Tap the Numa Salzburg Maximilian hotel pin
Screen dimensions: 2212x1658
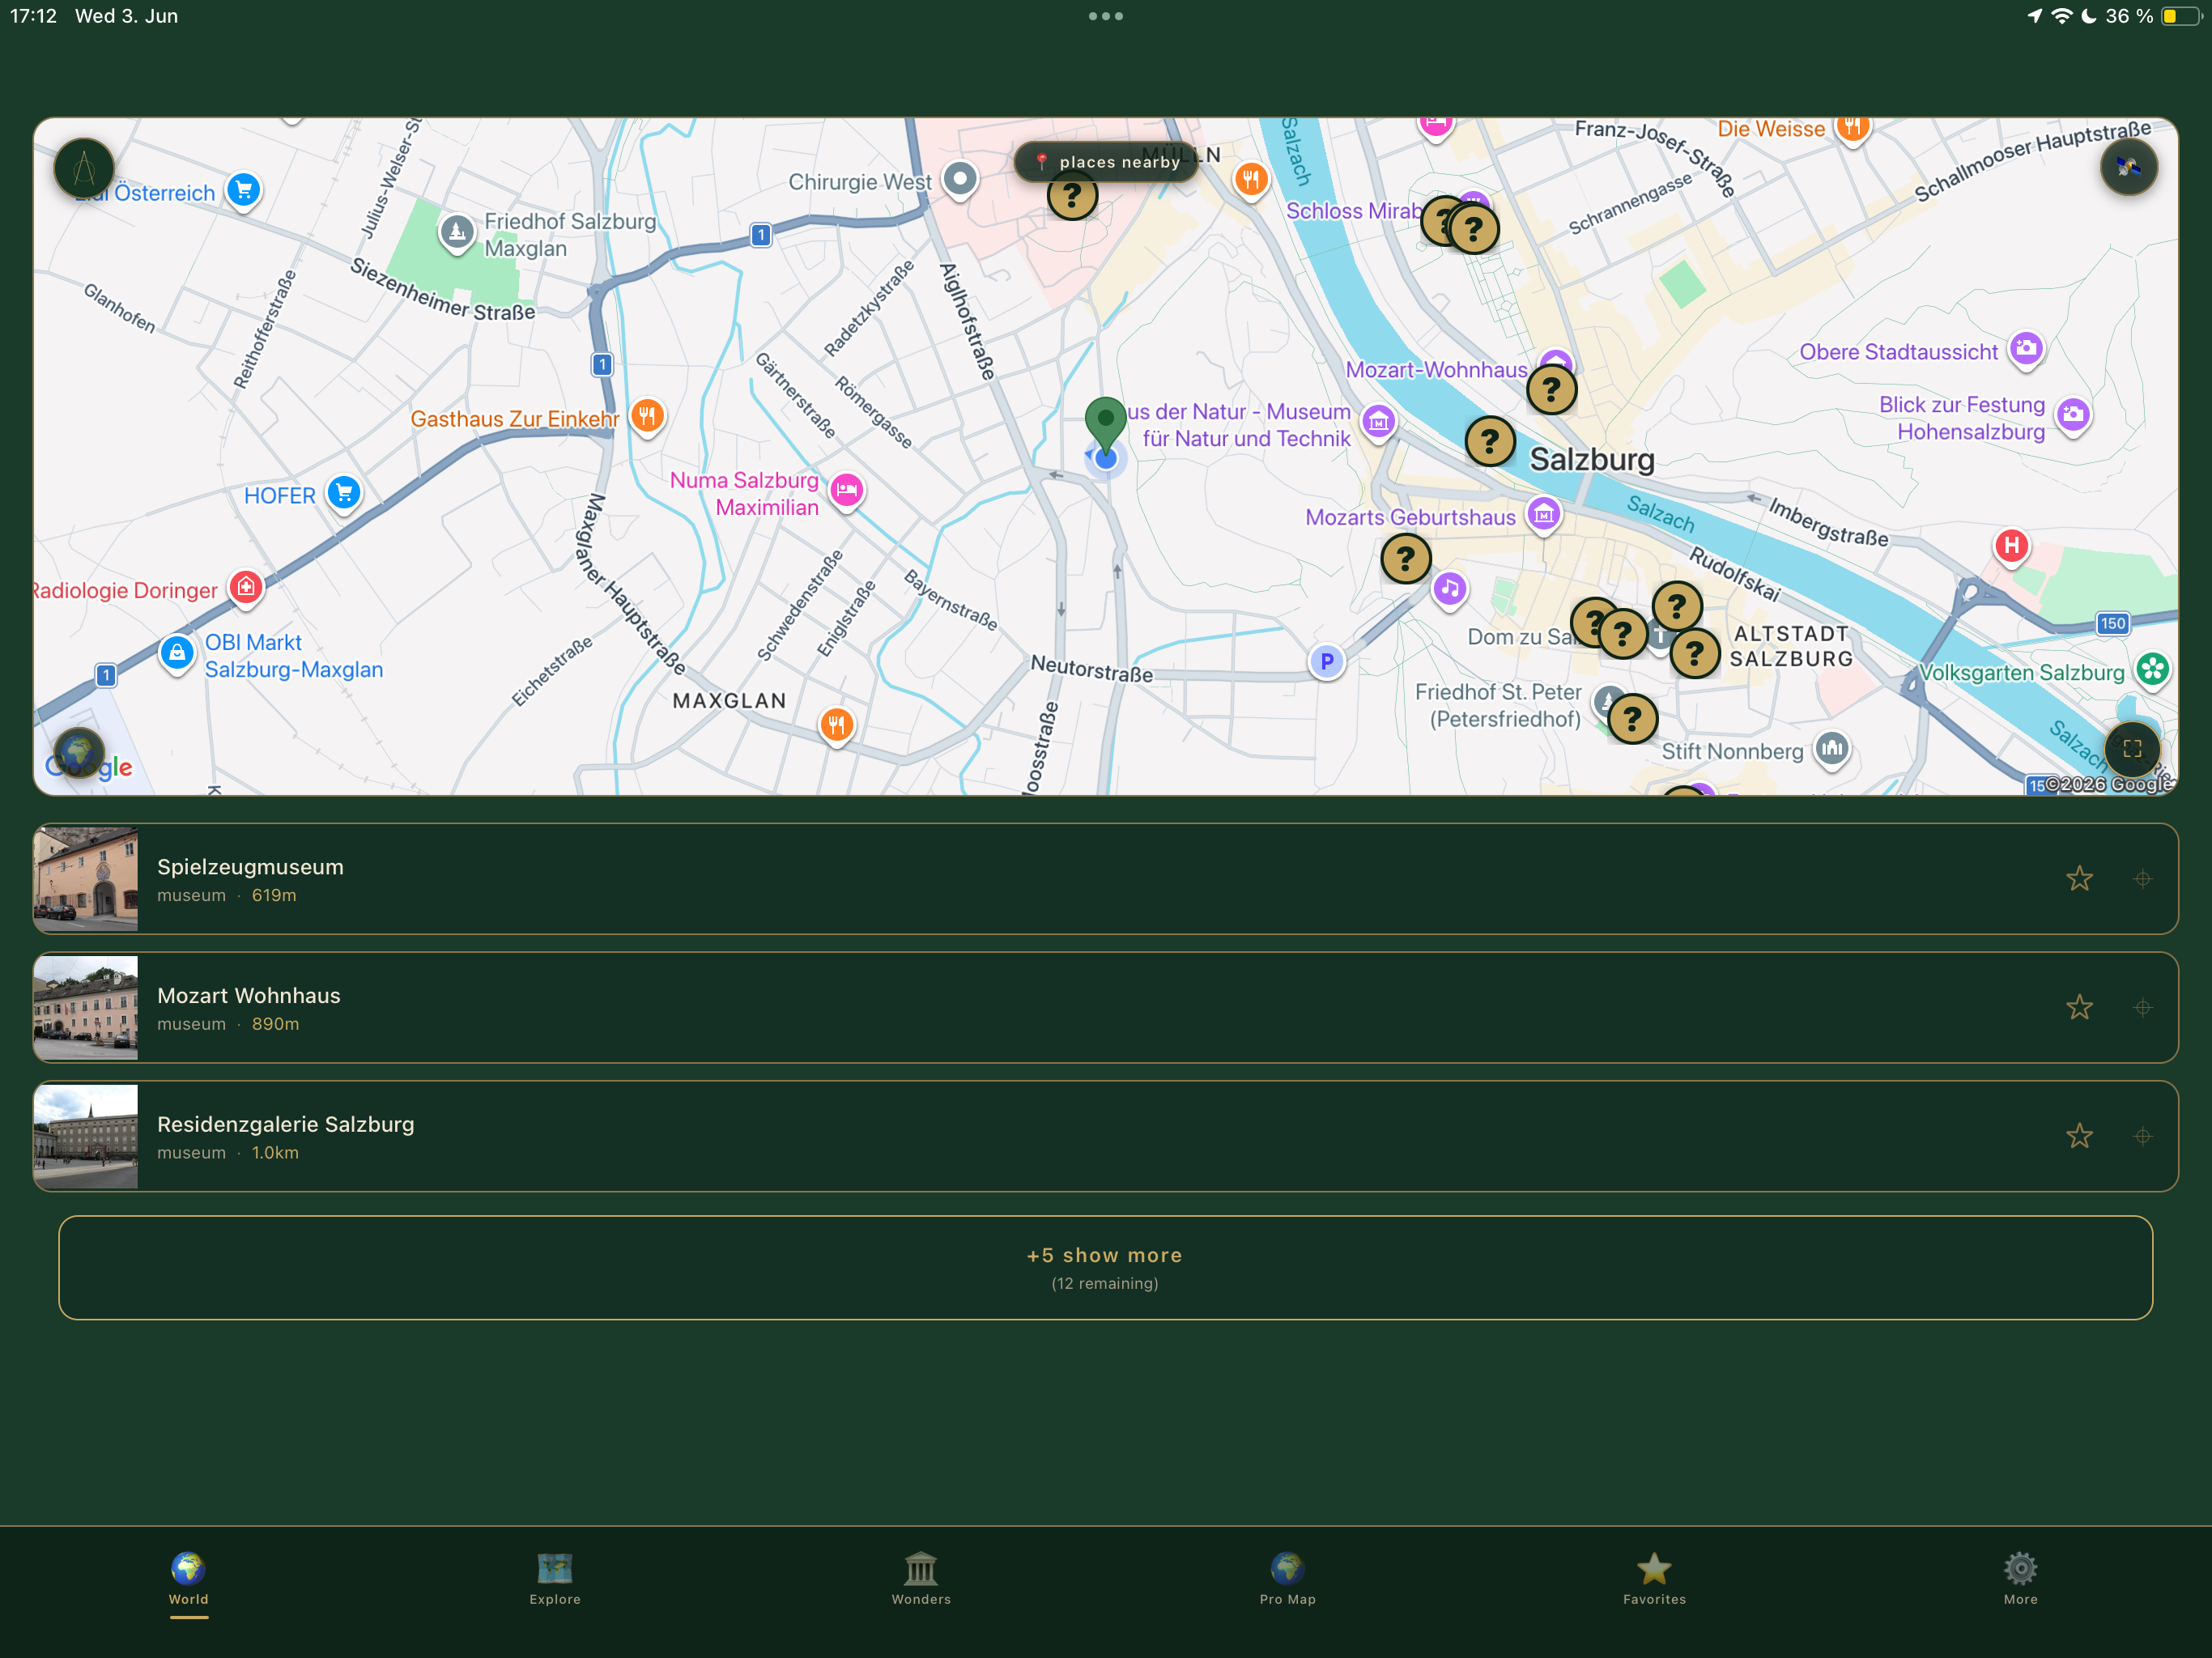(x=847, y=491)
